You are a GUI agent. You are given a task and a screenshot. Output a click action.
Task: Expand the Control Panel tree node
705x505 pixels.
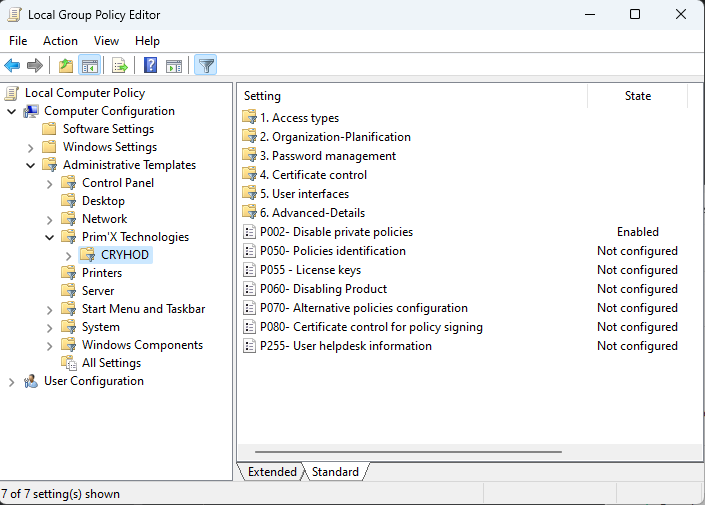point(50,183)
